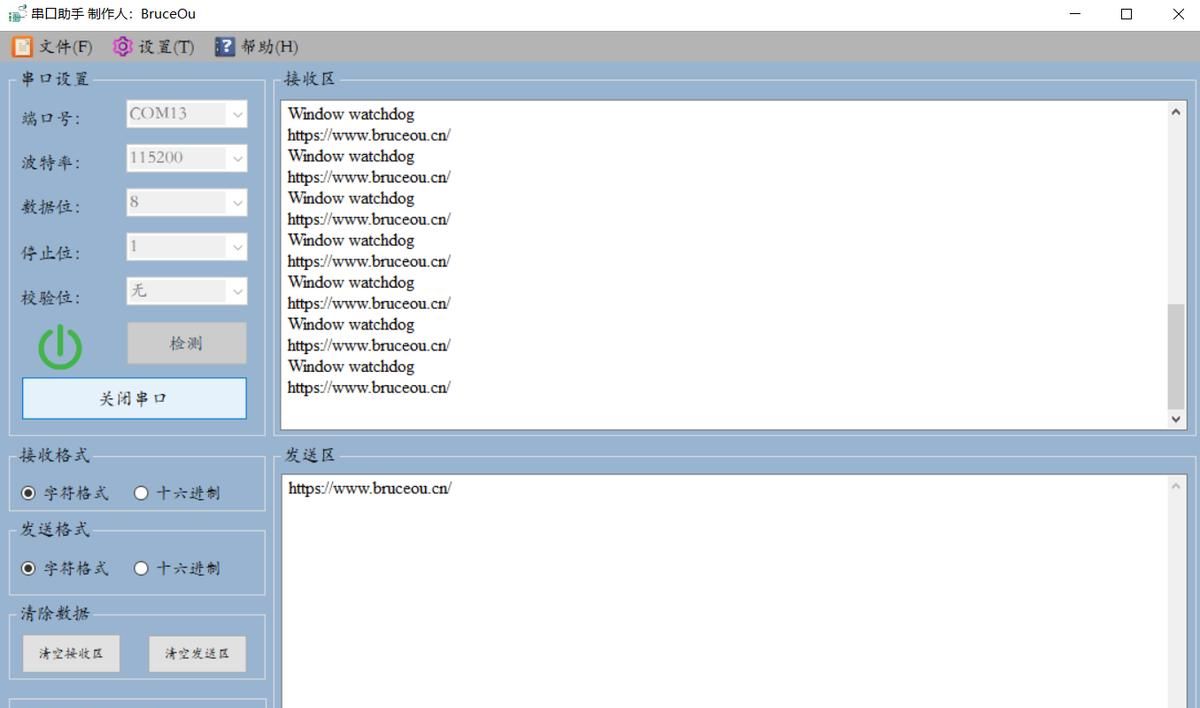Viewport: 1200px width, 708px height.
Task: Select 字符格式 under 发送格式
Action: [x=28, y=568]
